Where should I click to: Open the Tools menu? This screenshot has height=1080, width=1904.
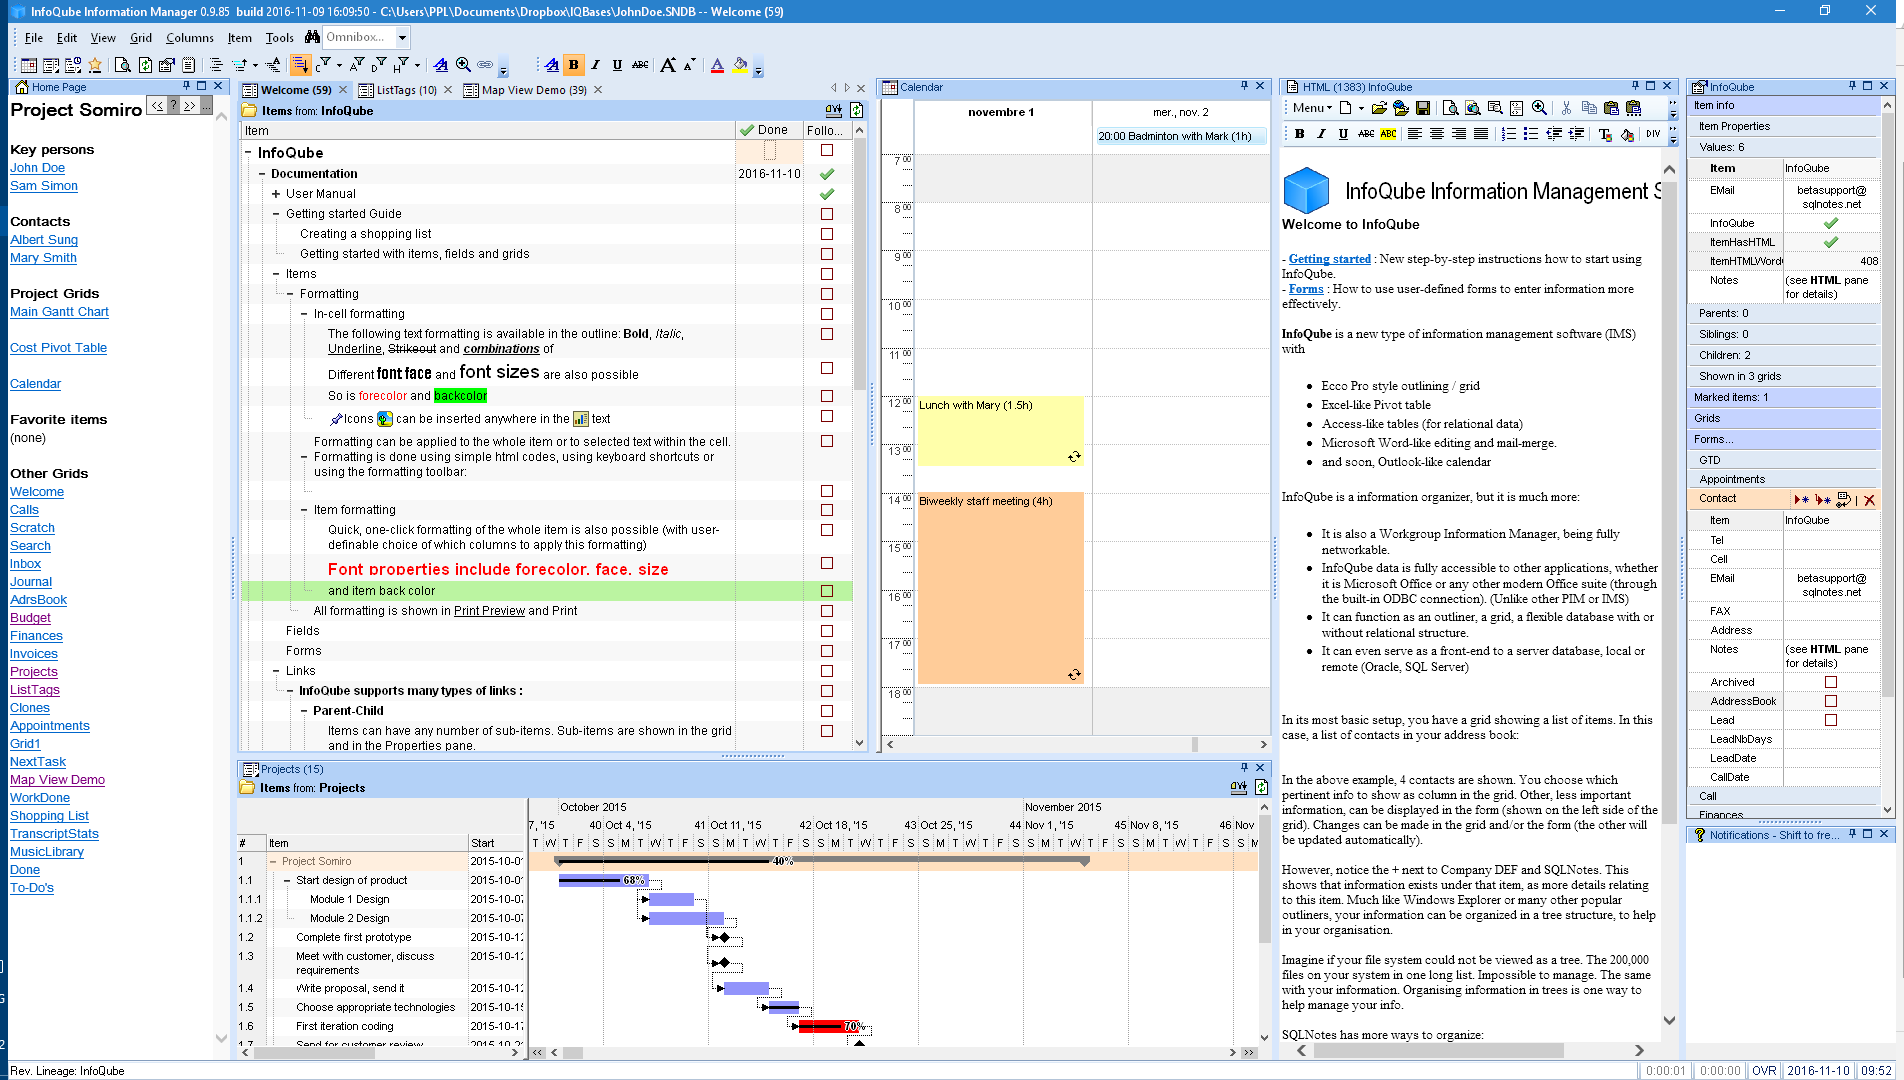(x=280, y=38)
